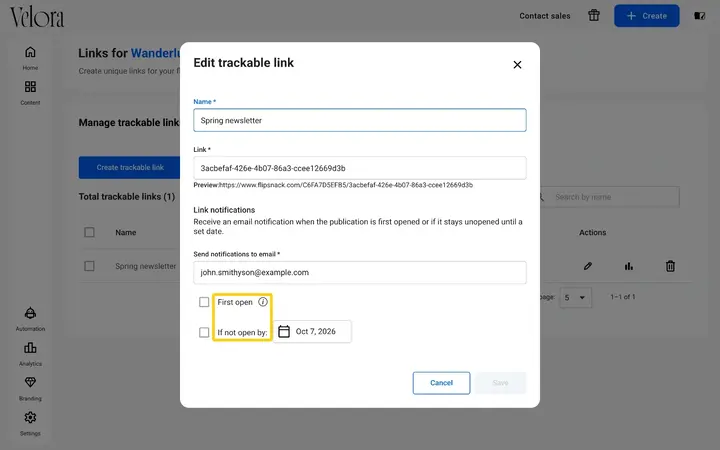Click the Link notifications heading
The width and height of the screenshot is (720, 450).
pyautogui.click(x=224, y=210)
